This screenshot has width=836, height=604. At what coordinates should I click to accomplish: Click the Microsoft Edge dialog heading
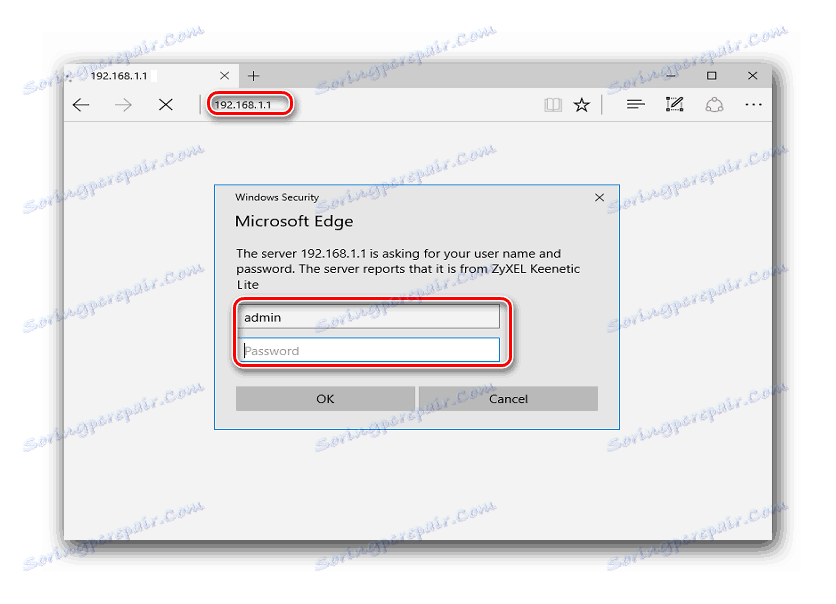click(294, 221)
